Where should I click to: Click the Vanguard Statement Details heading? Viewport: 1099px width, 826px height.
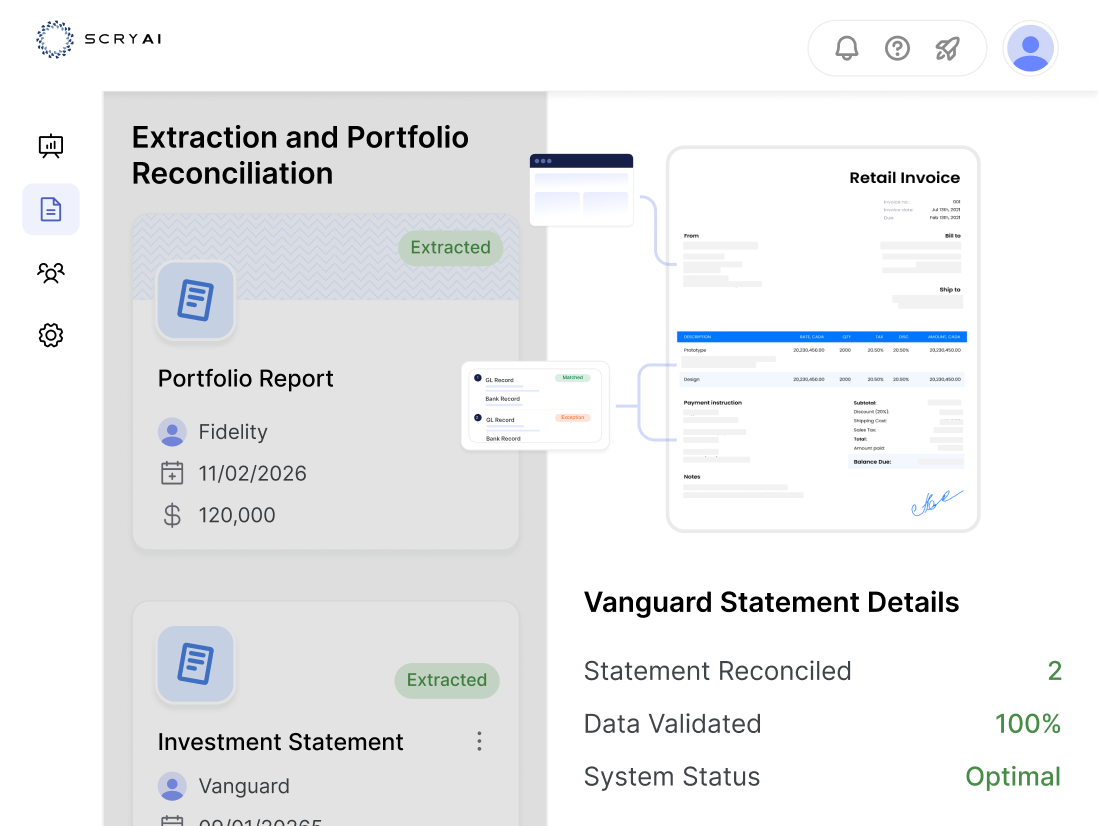point(771,602)
